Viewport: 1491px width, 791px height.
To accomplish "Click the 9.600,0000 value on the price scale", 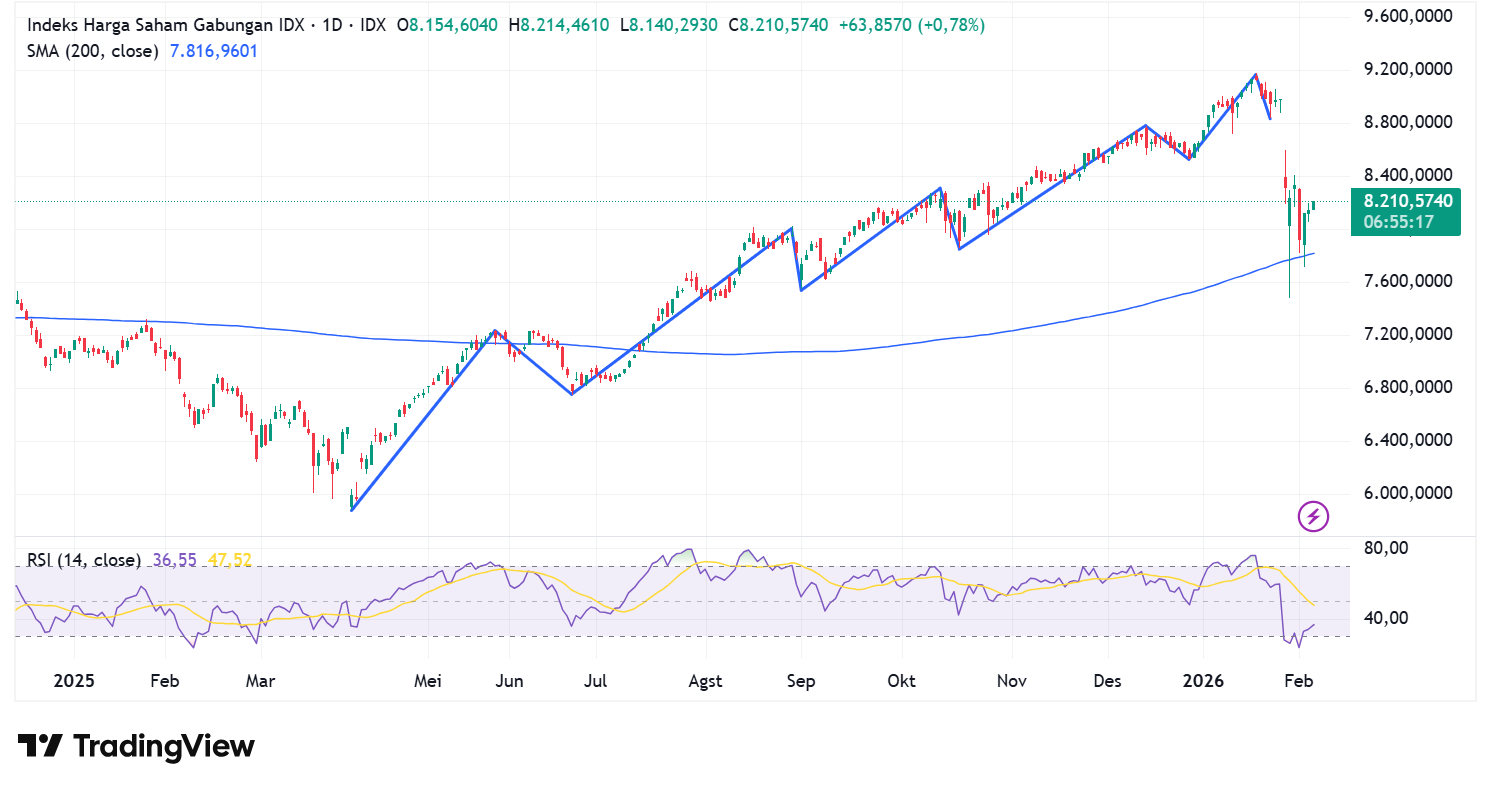I will (1408, 16).
